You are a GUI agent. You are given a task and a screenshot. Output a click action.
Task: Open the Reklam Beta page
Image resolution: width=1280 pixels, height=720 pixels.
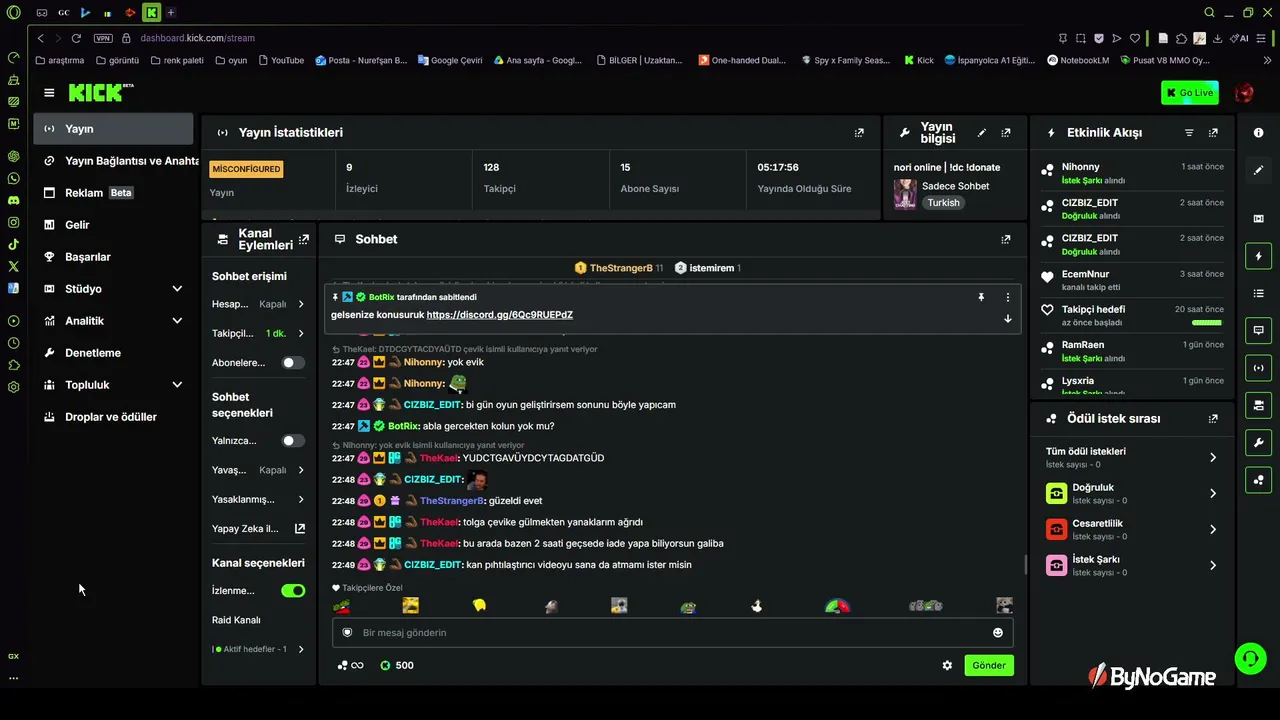(x=113, y=193)
